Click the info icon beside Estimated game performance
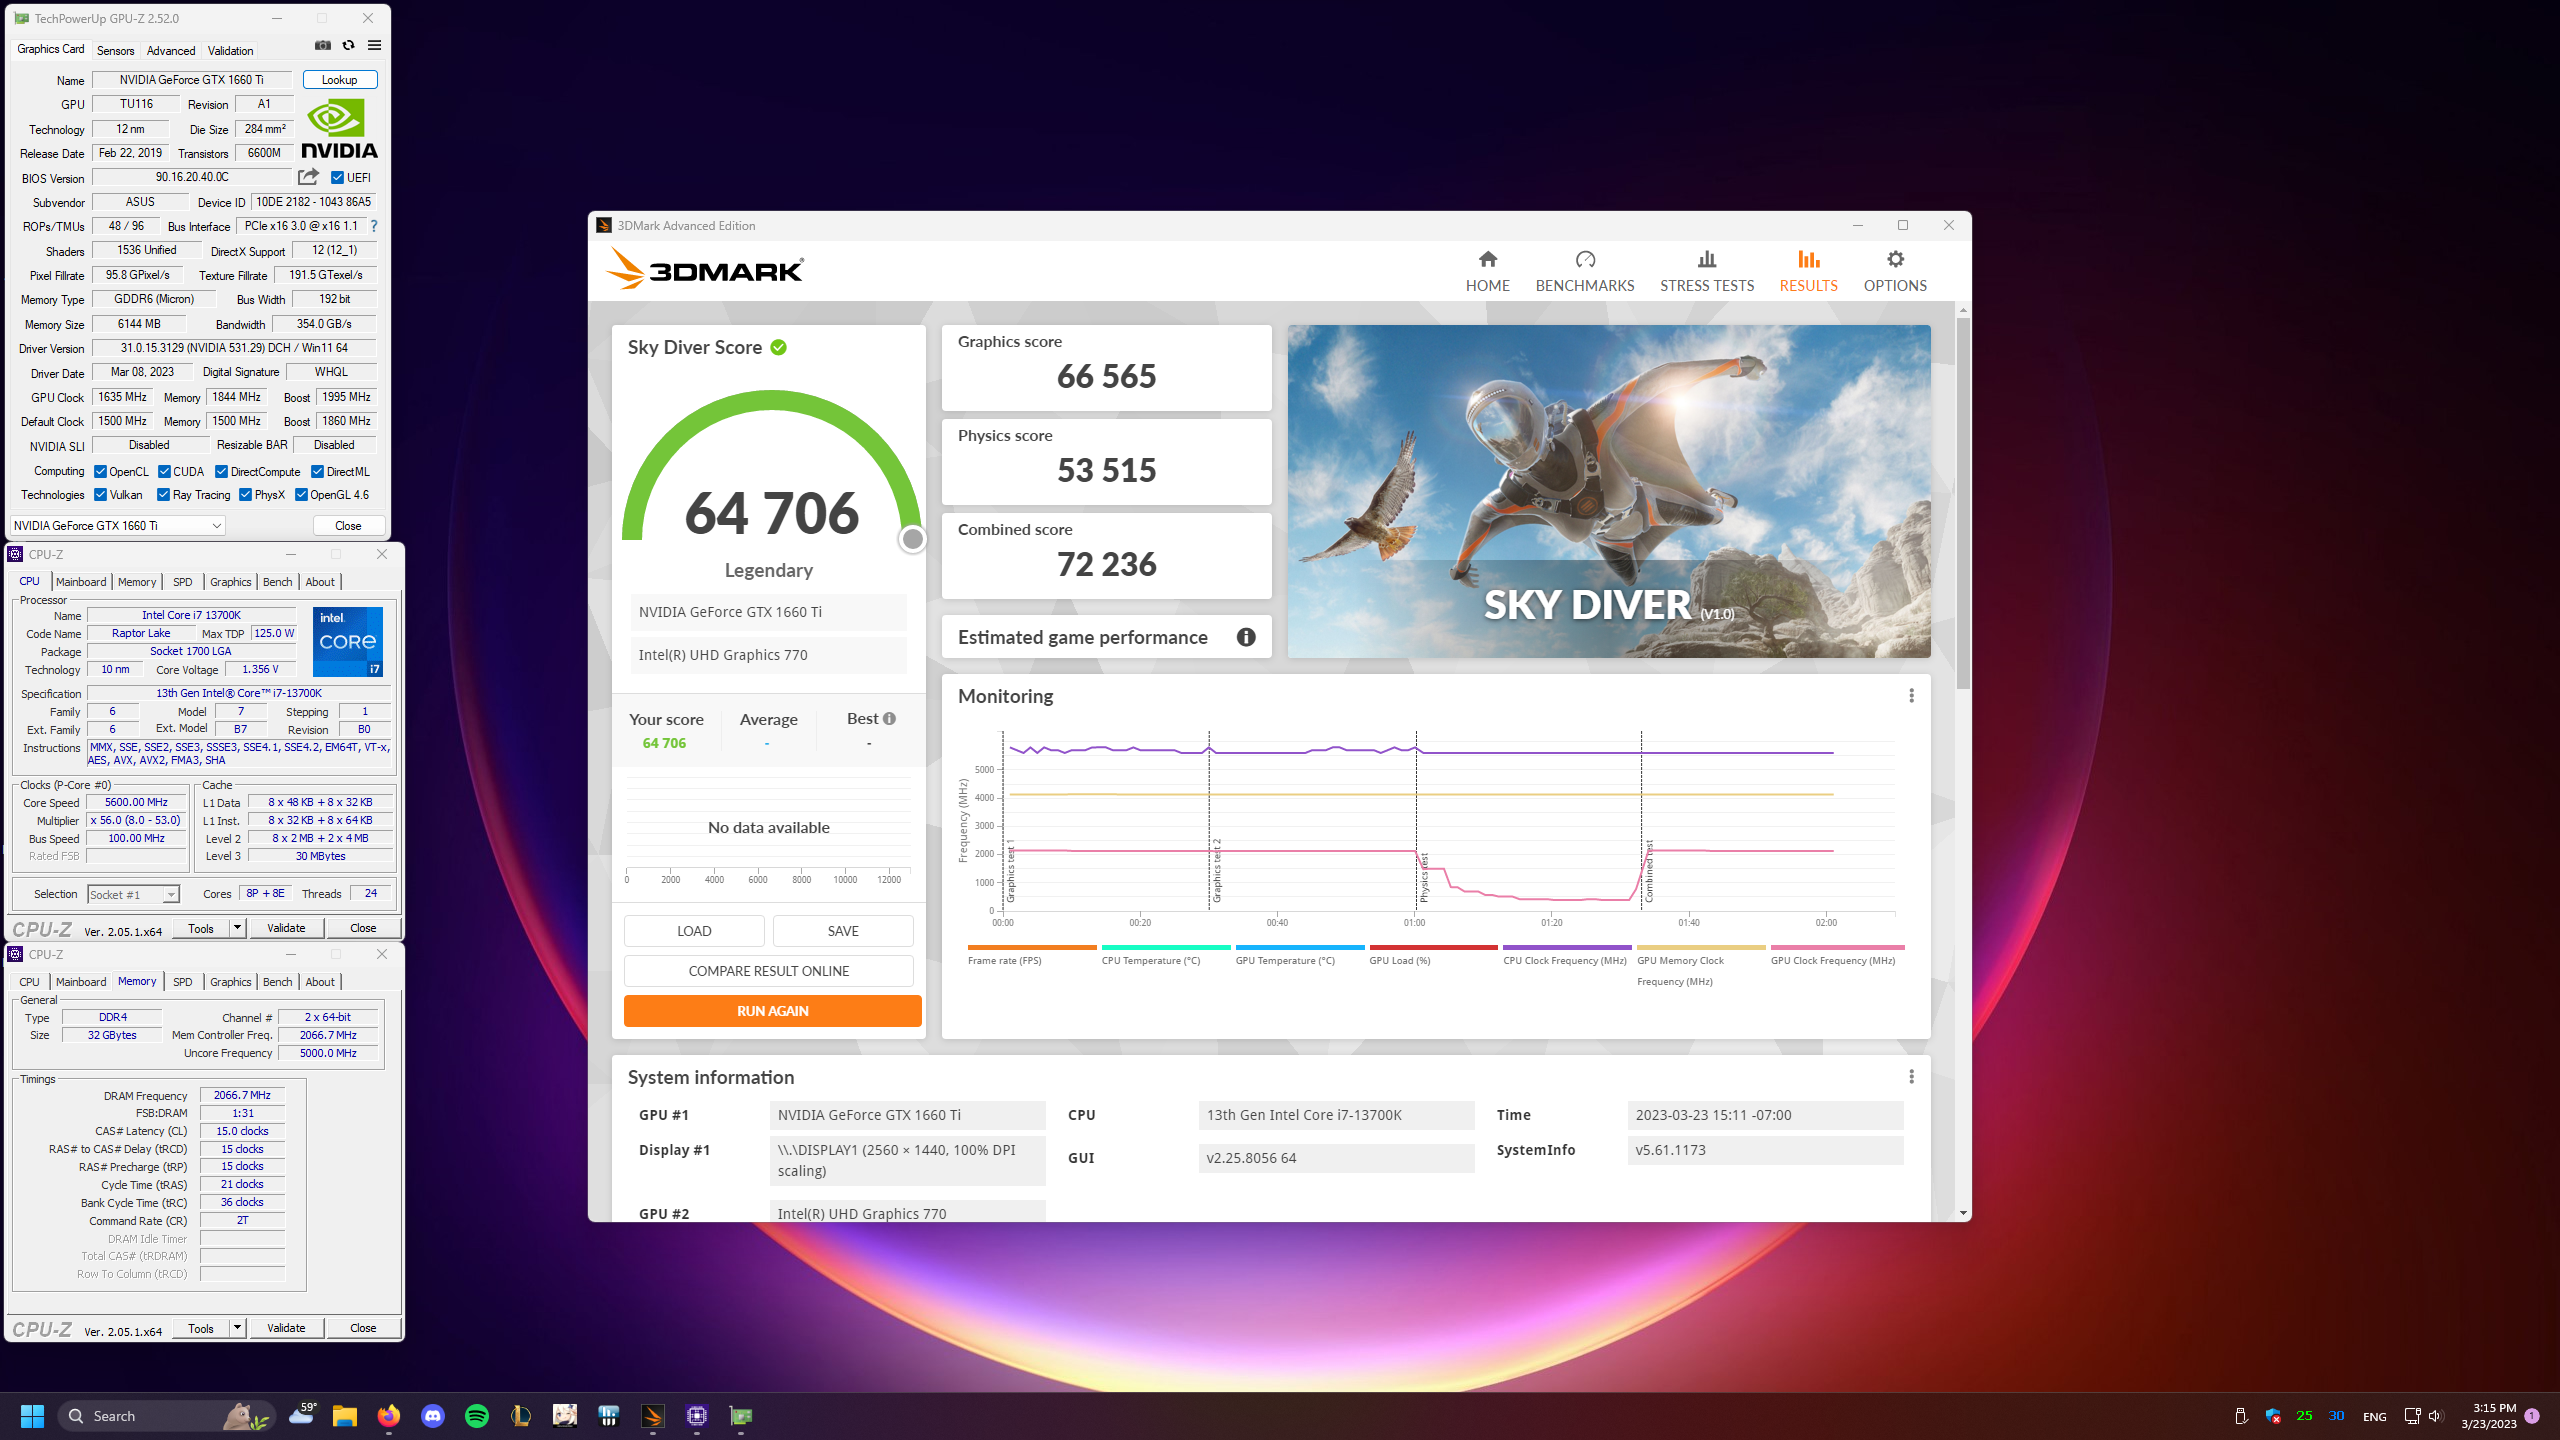This screenshot has width=2560, height=1440. pos(1246,637)
